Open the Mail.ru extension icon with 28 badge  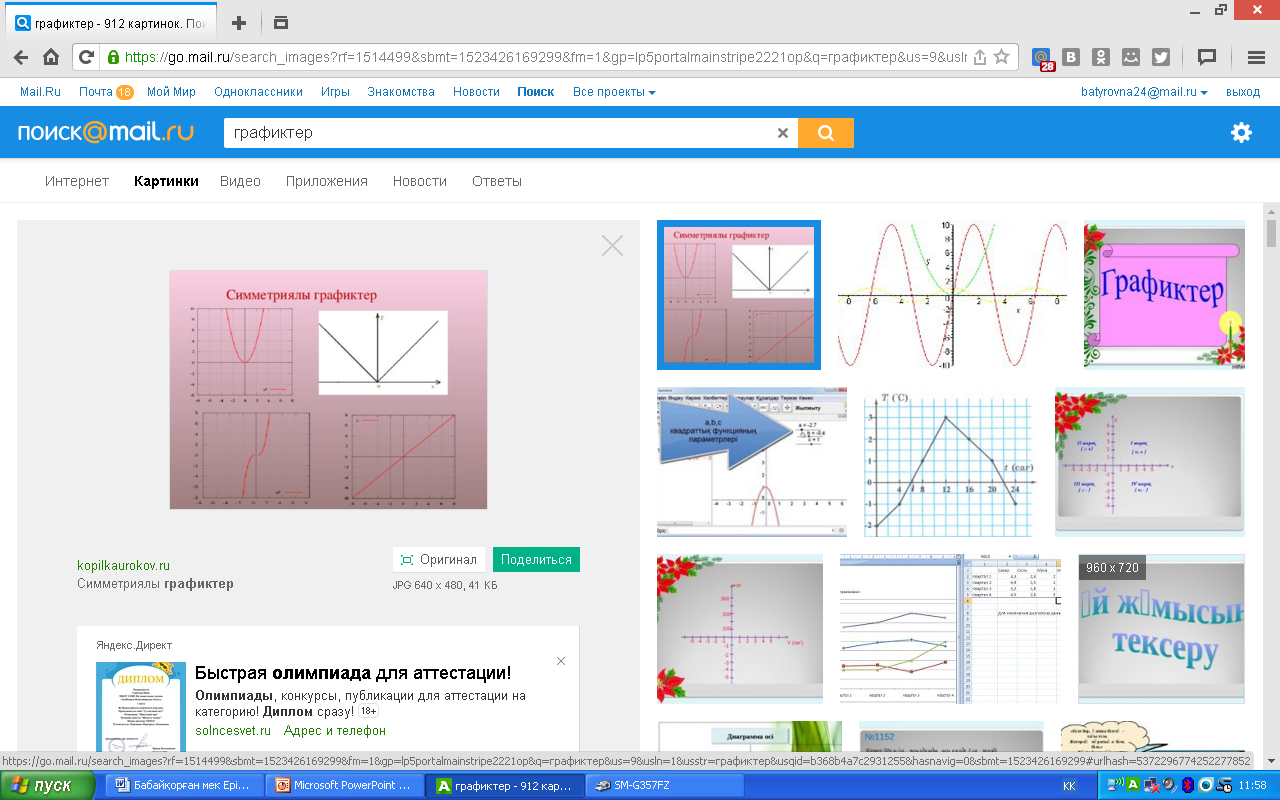pos(1042,58)
